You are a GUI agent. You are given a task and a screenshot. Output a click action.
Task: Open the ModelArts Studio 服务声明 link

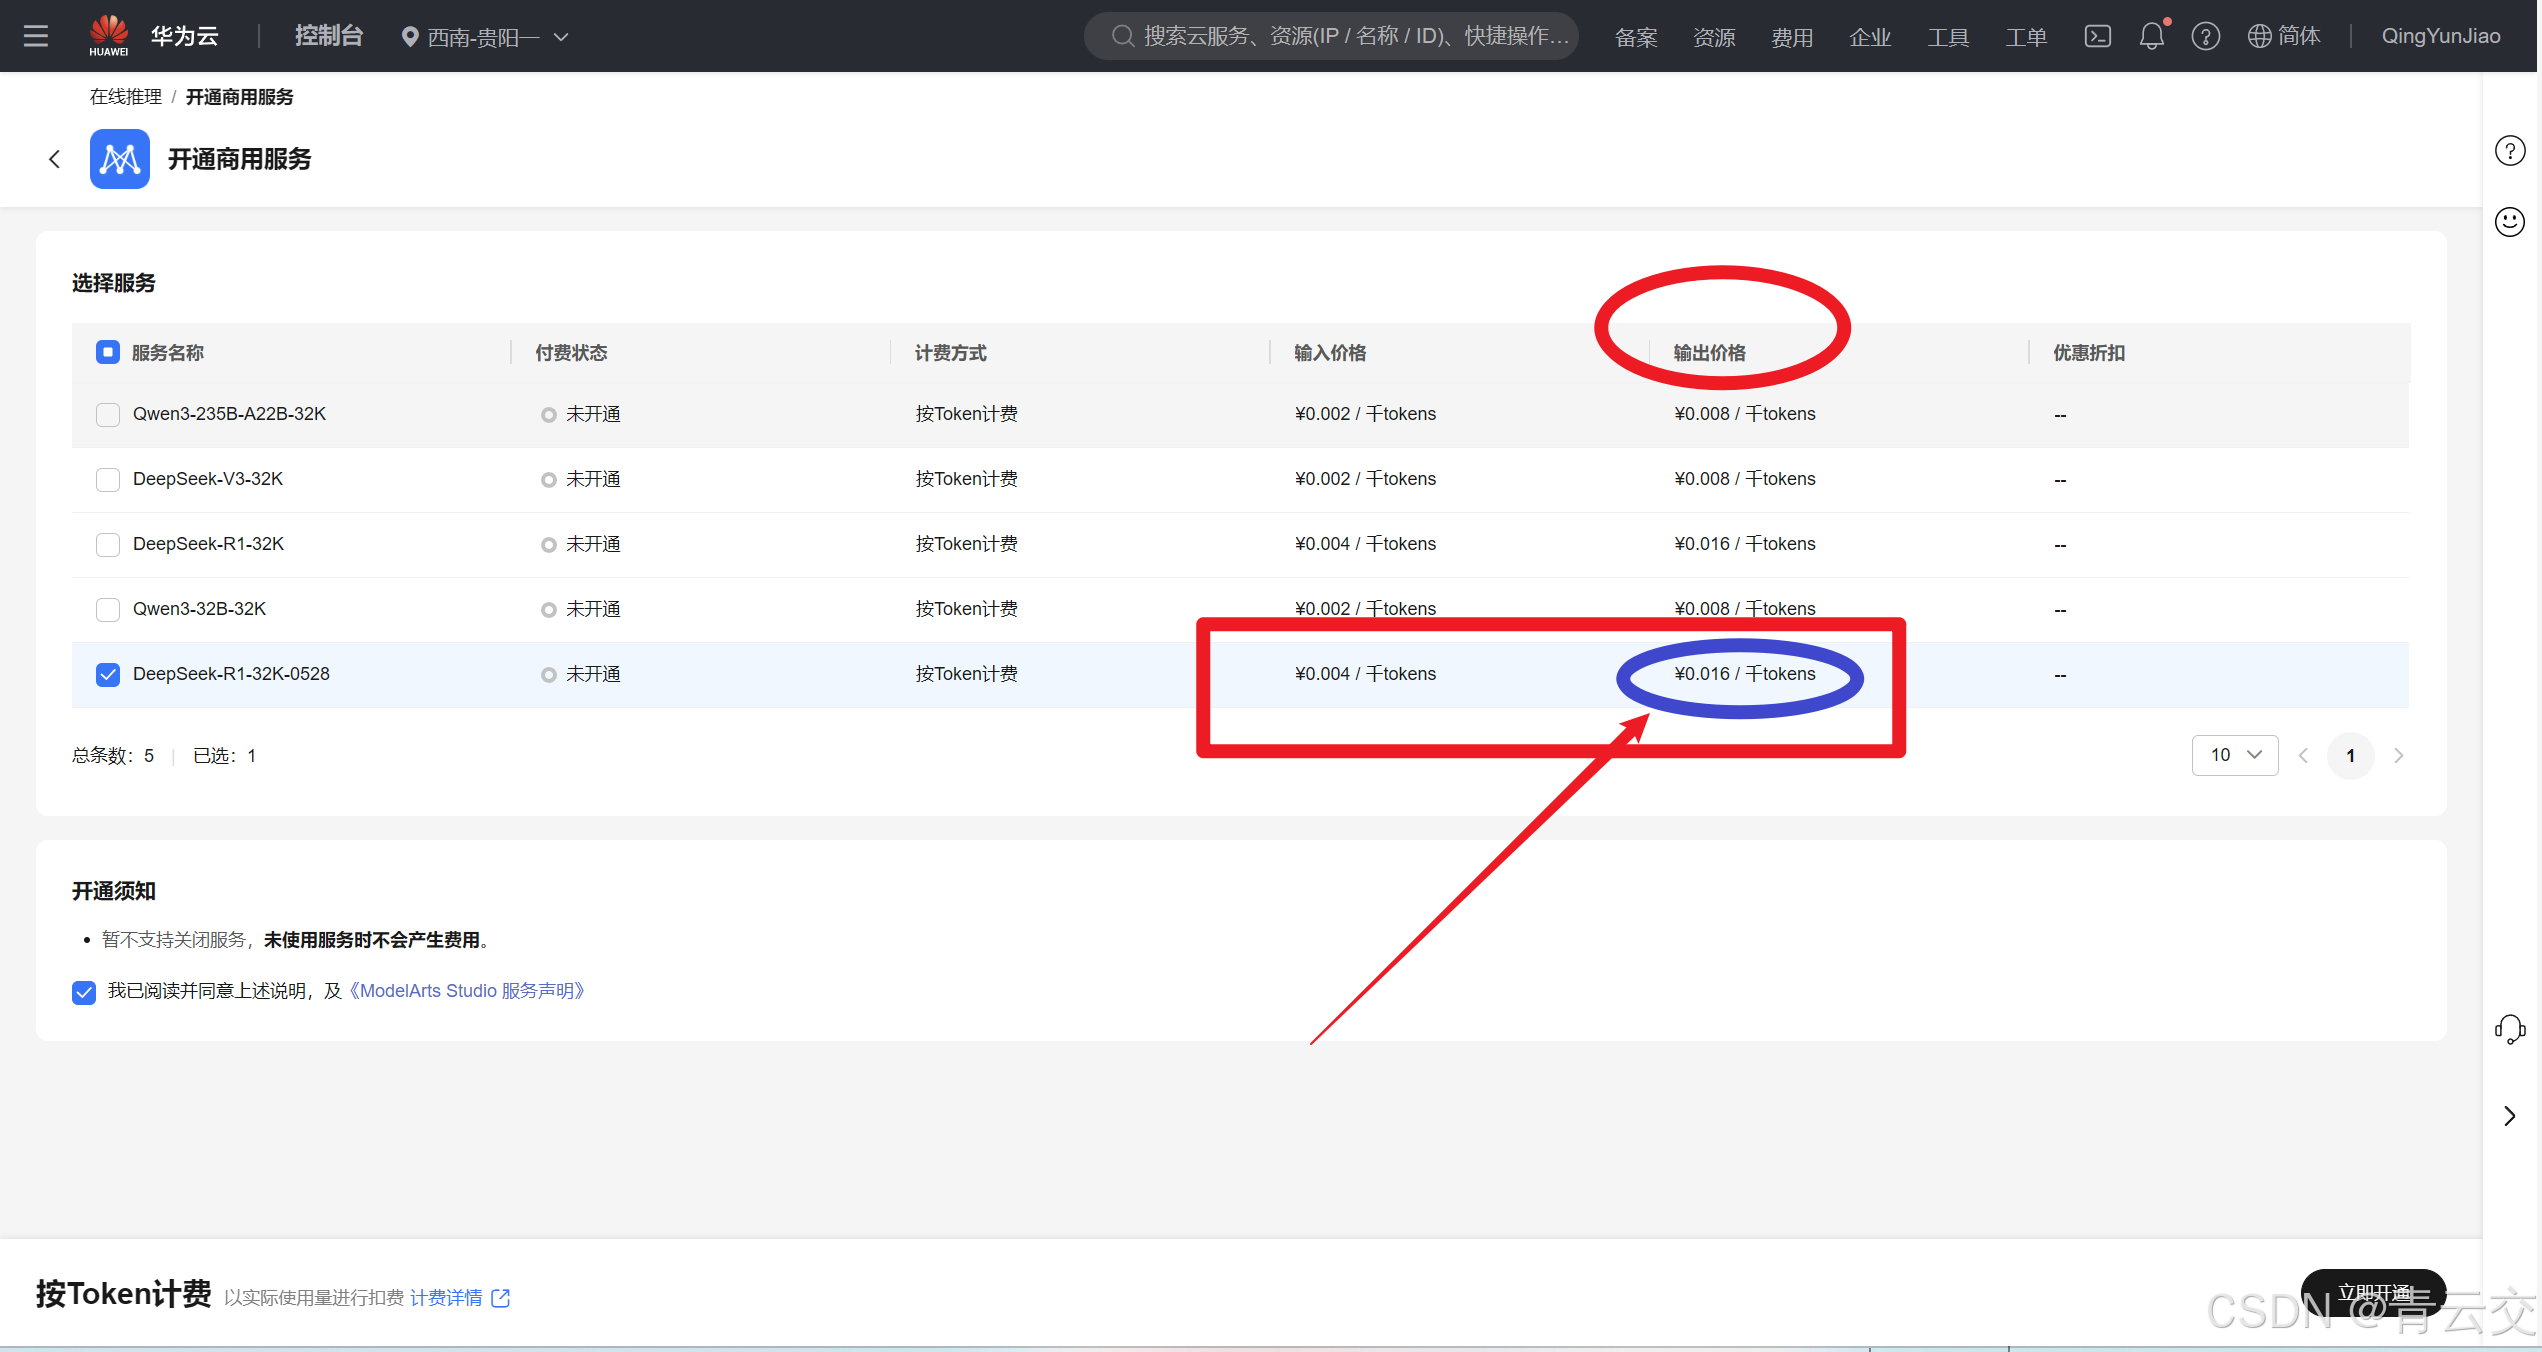click(x=465, y=991)
